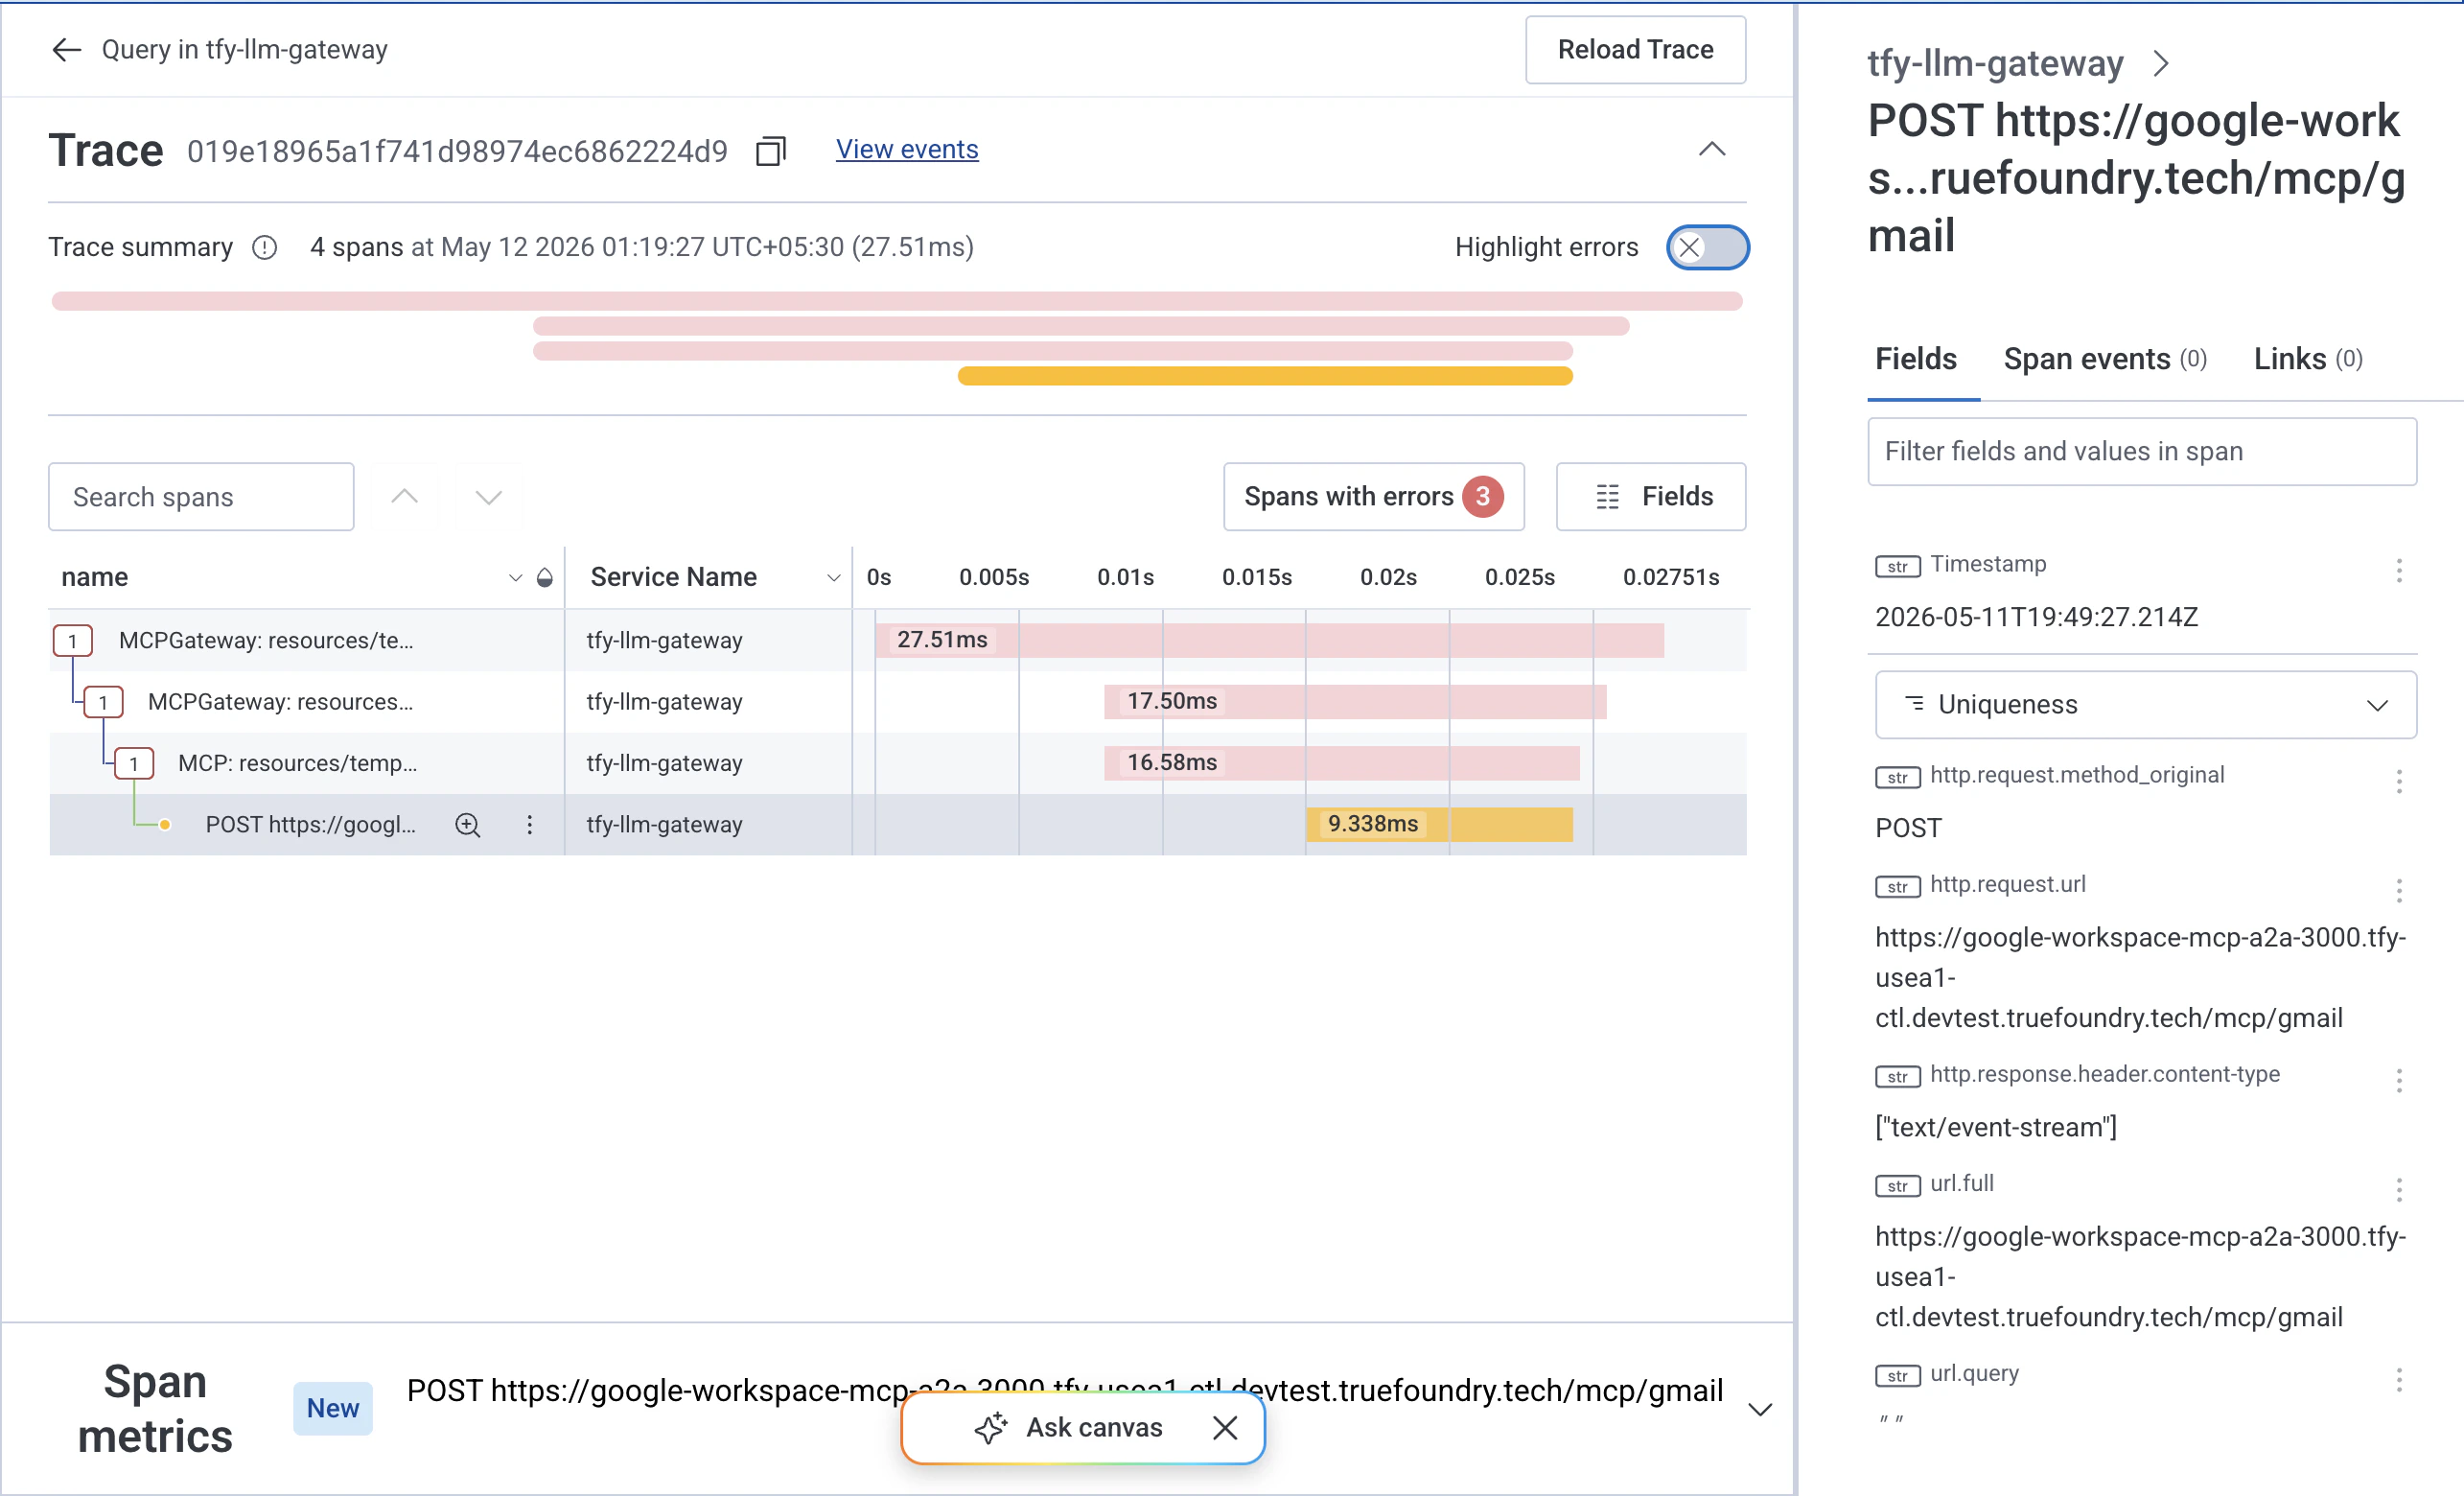Click the 16.58ms span duration bar
The width and height of the screenshot is (2464, 1496).
click(1342, 763)
